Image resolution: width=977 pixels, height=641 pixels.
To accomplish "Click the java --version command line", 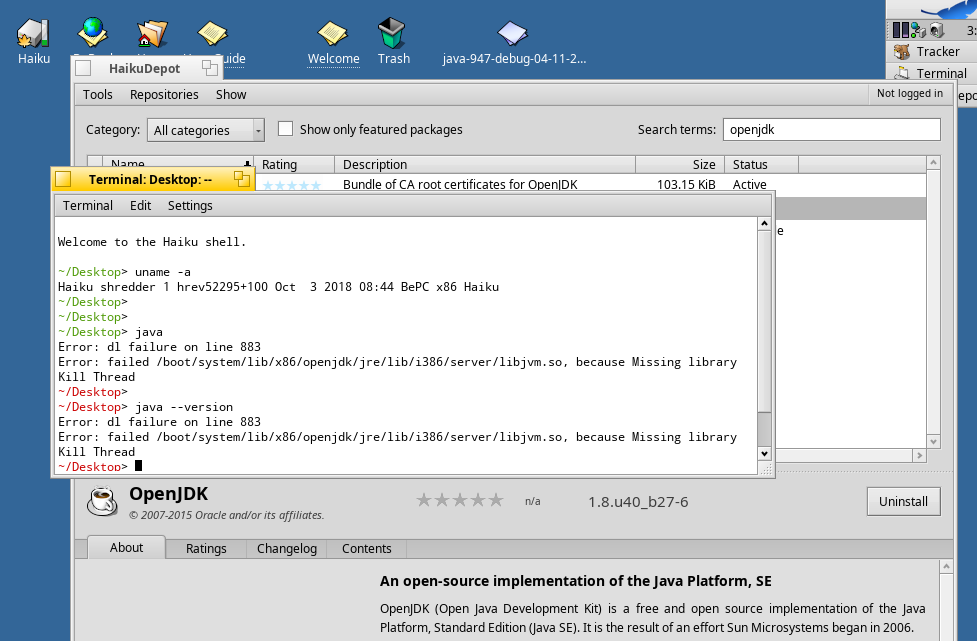I will (146, 407).
